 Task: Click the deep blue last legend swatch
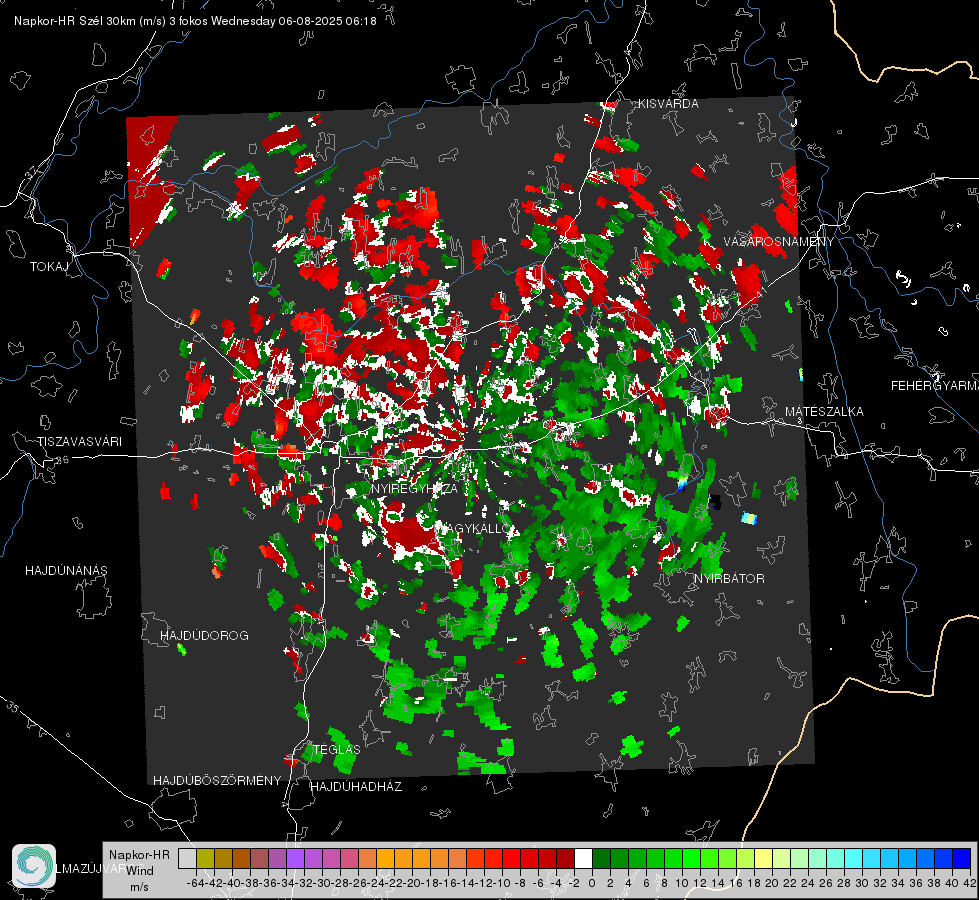[962, 858]
